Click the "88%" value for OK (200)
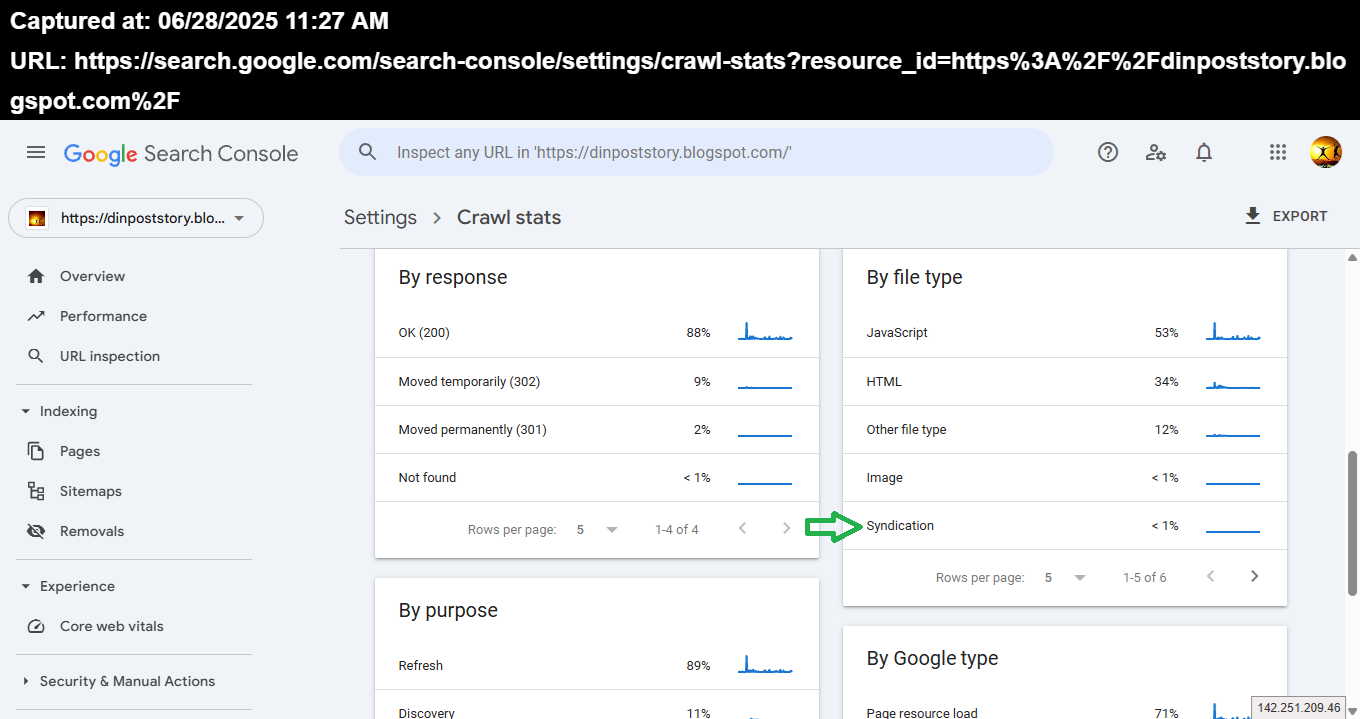The width and height of the screenshot is (1360, 719). (698, 333)
